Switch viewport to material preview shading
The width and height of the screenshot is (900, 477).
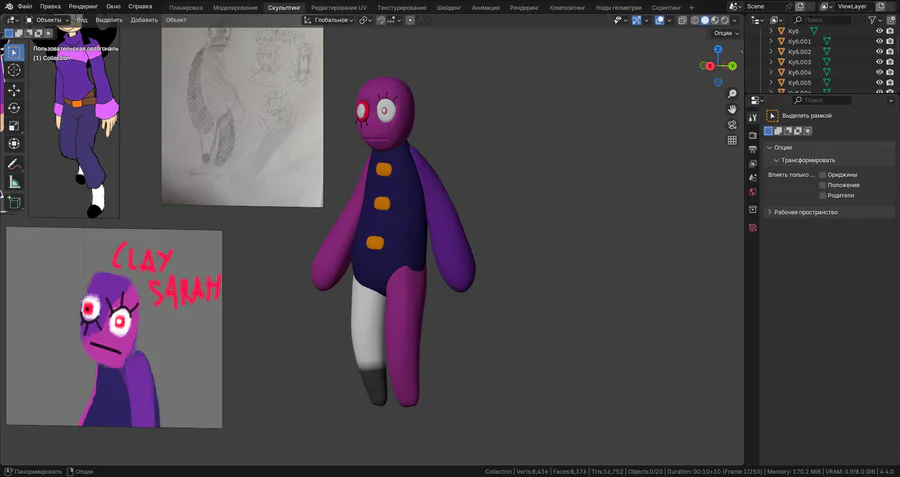coord(715,20)
